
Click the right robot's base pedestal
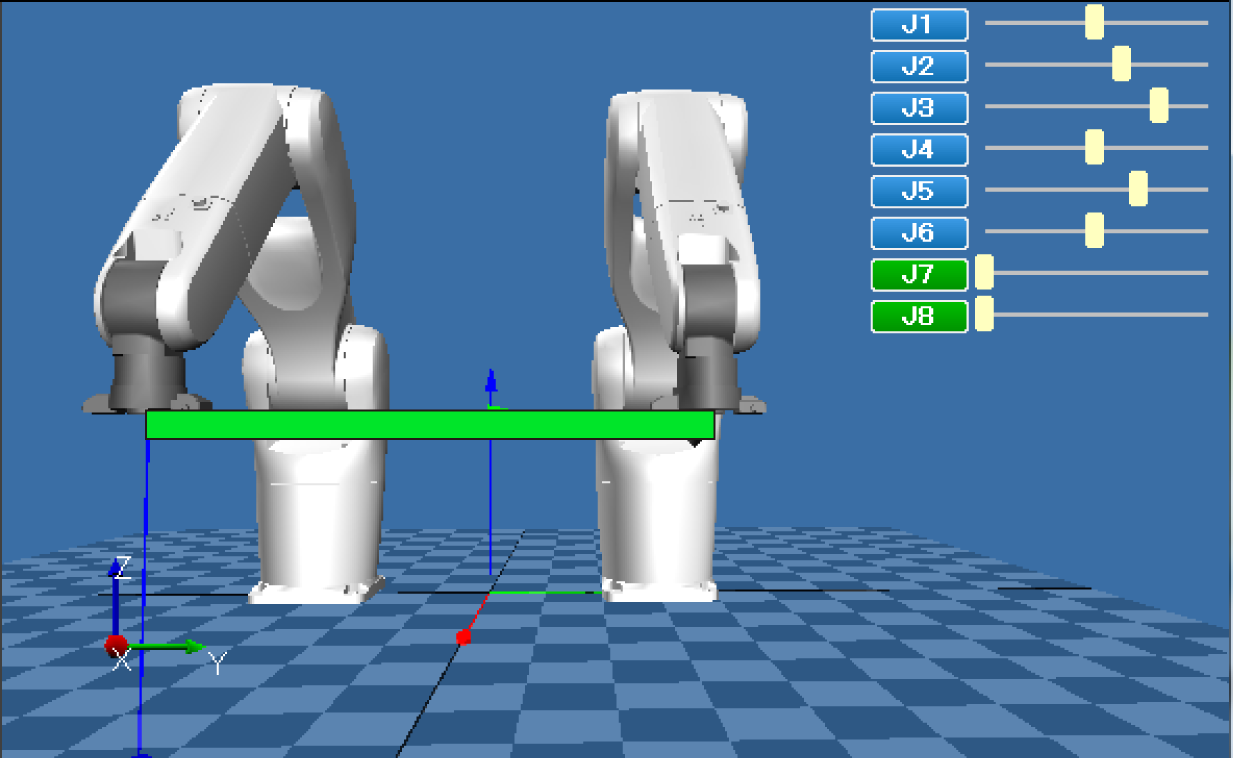(657, 530)
